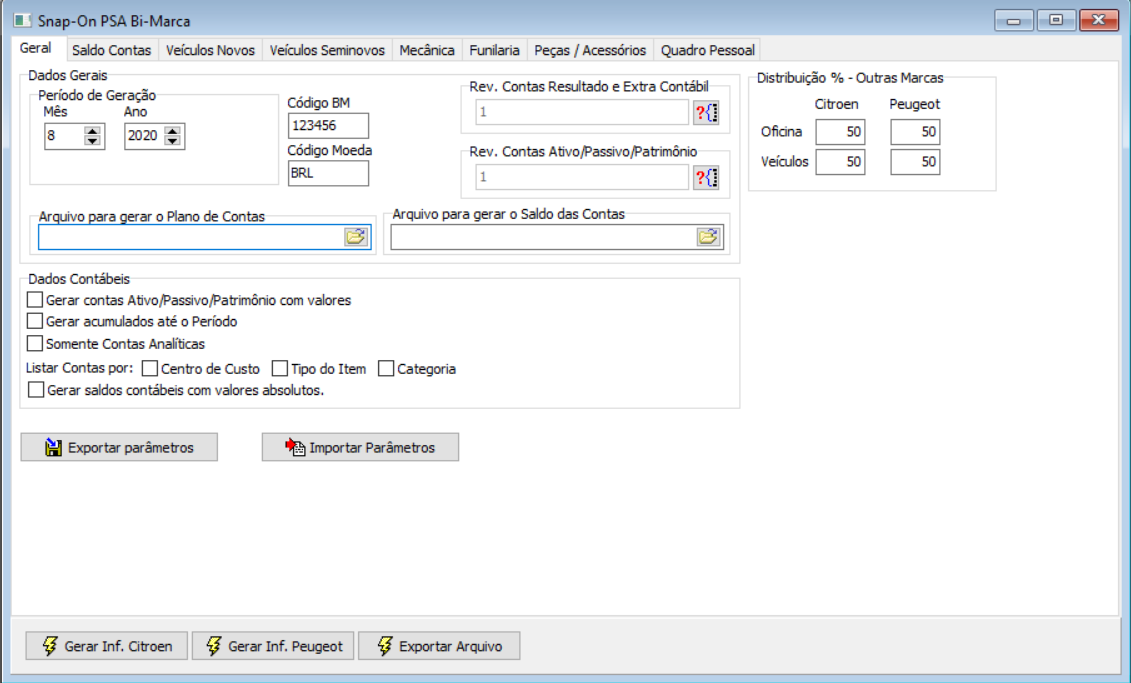Open the Veículos Novos tab

click(x=210, y=50)
